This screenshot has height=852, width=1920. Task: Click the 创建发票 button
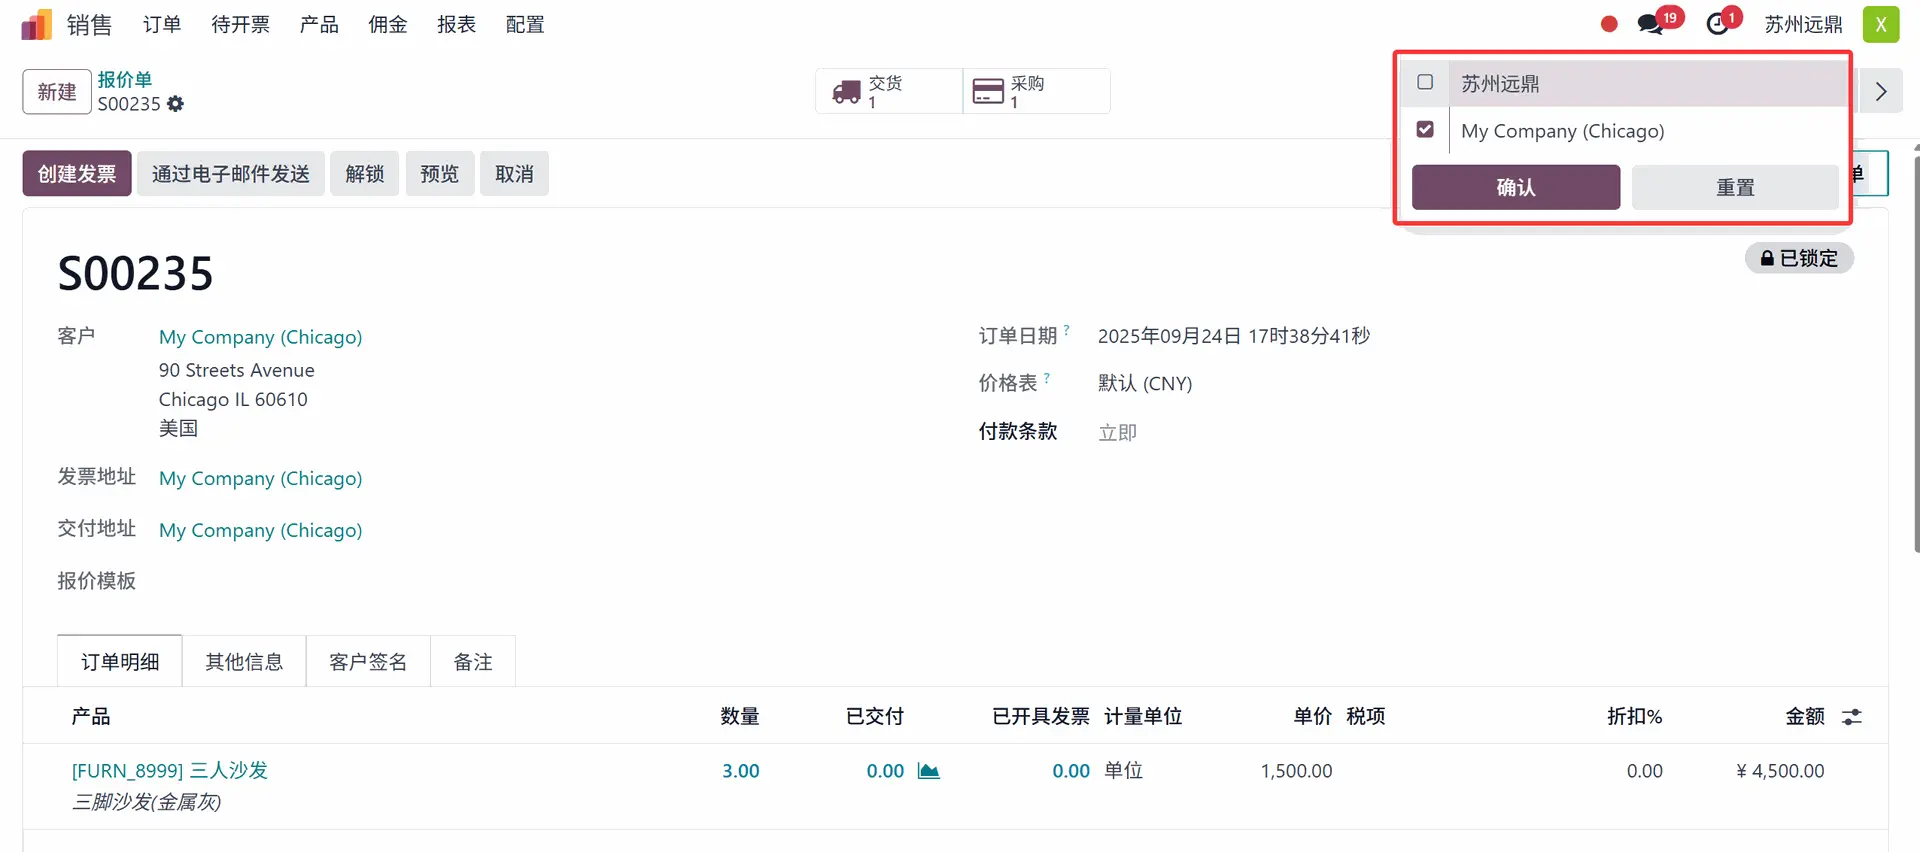77,174
